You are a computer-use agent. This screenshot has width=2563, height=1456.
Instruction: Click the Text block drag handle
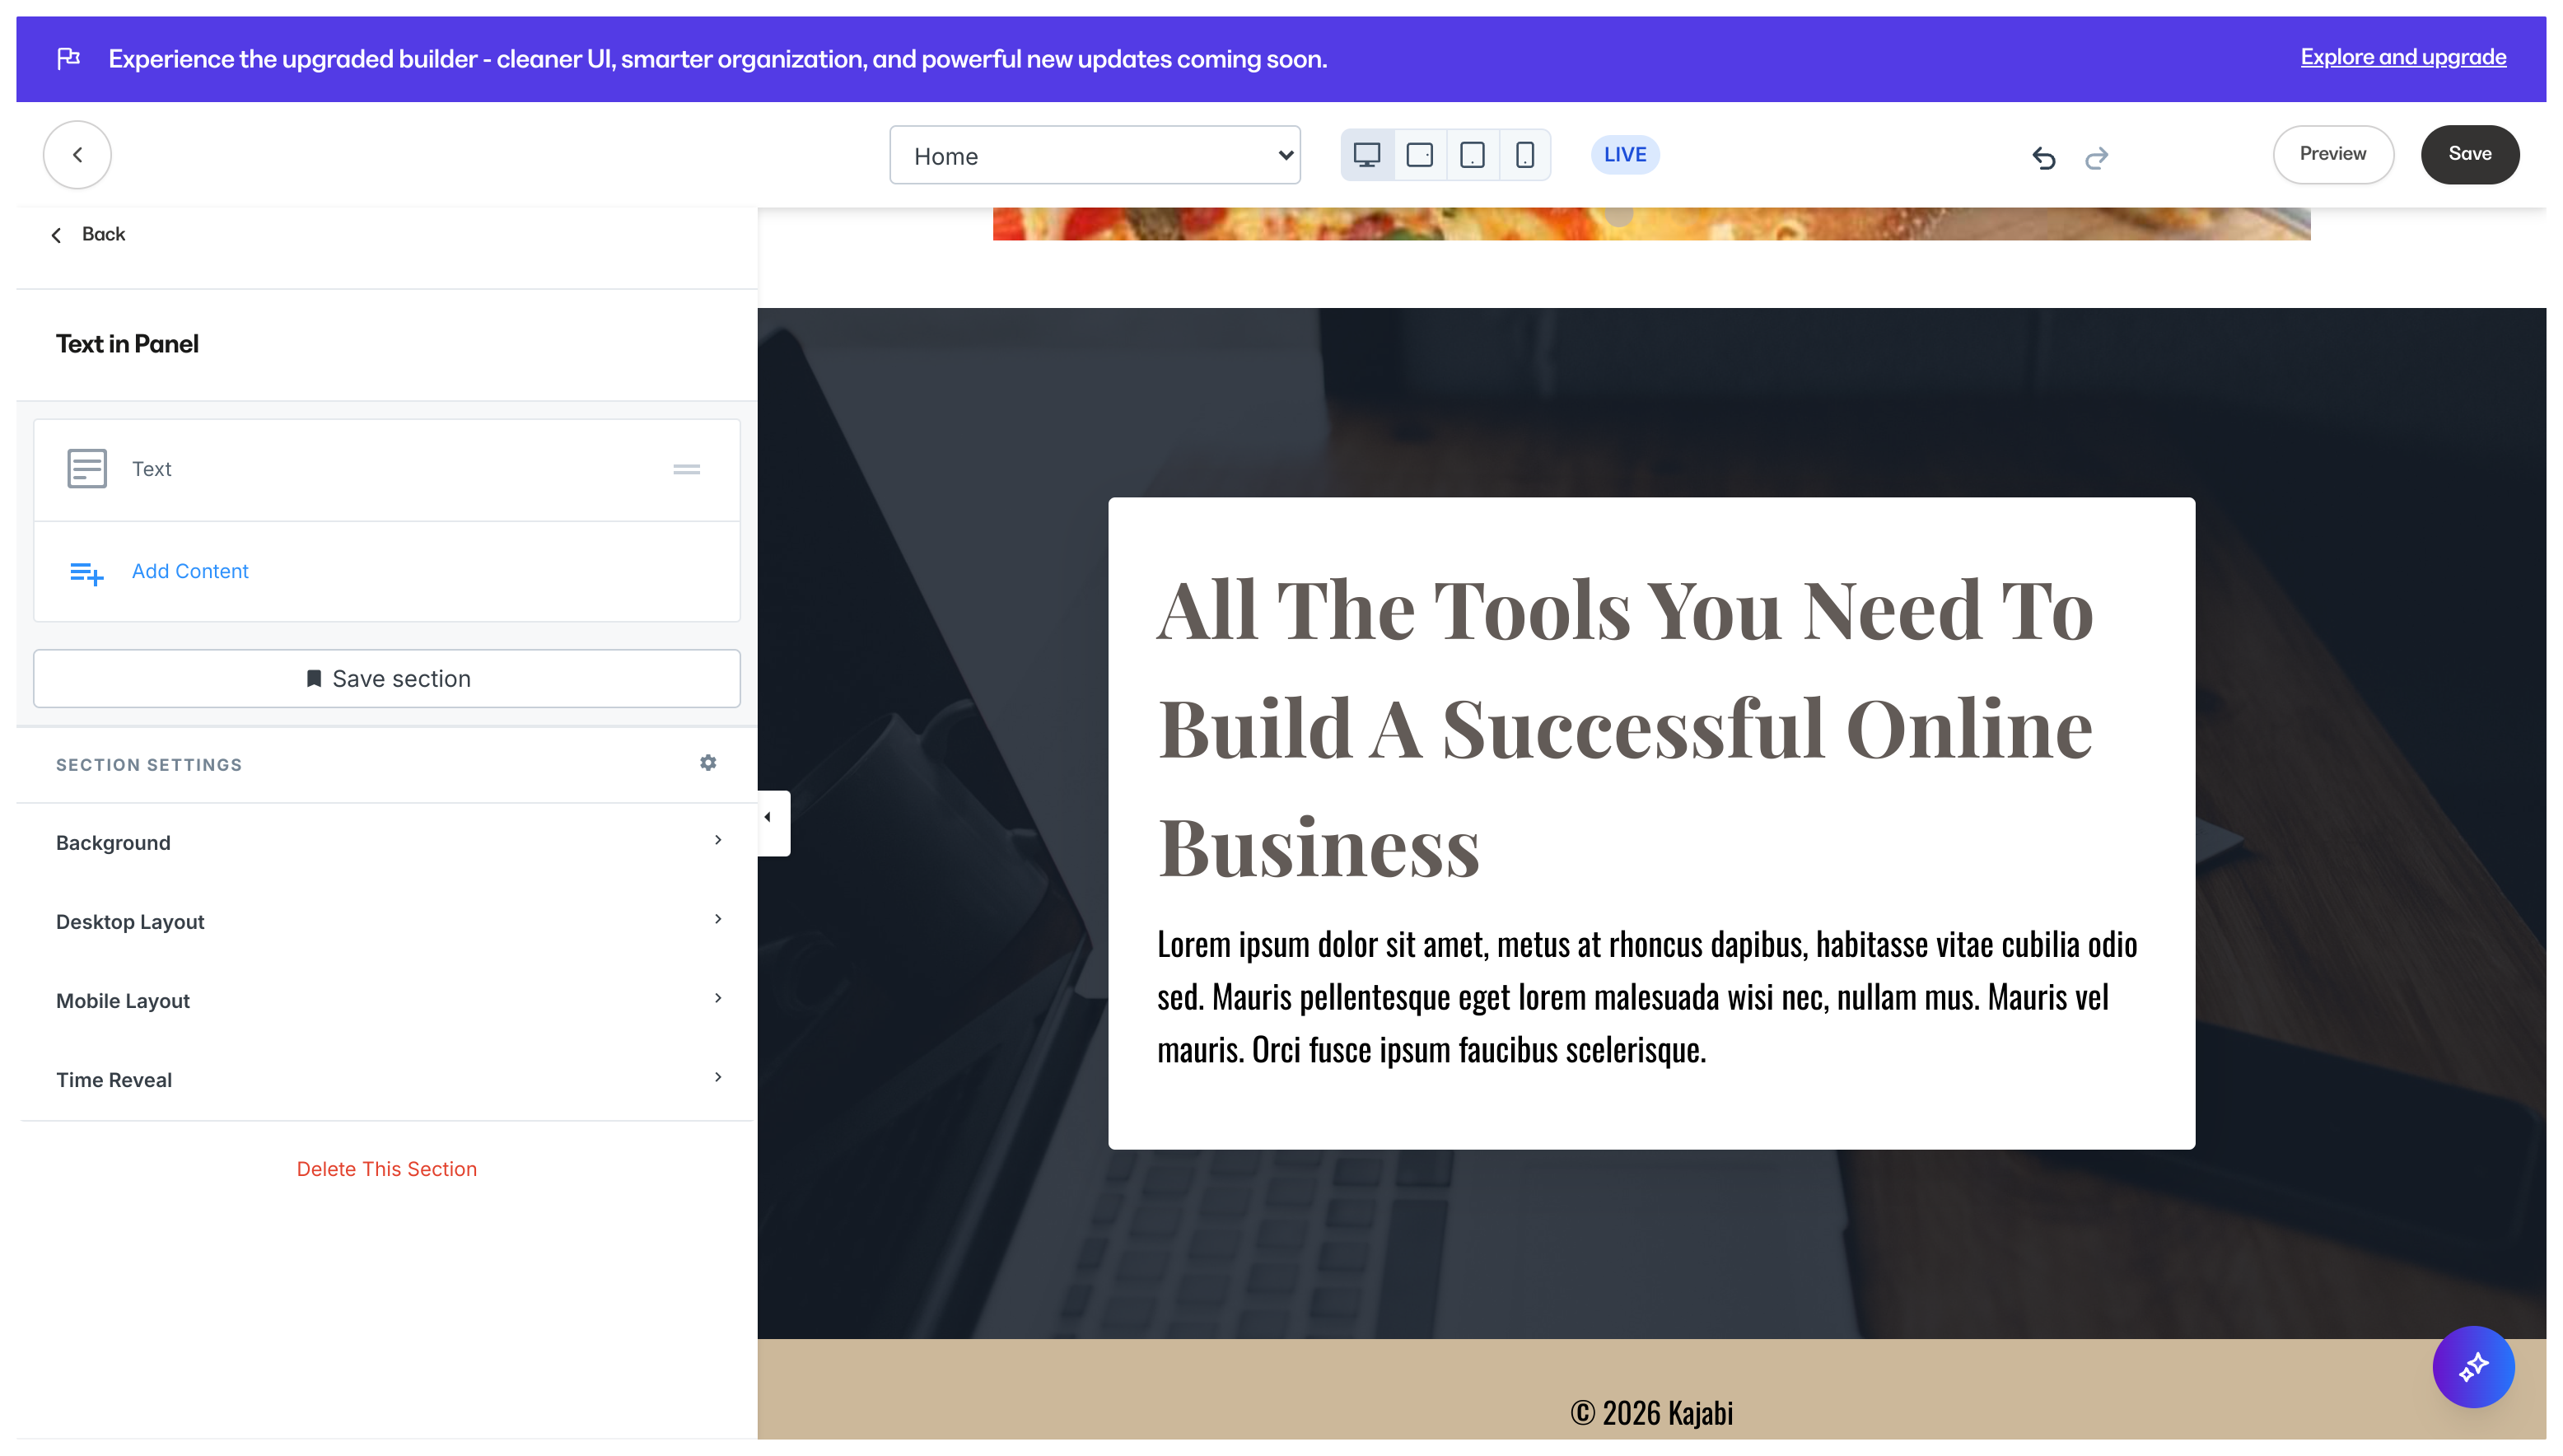pos(686,469)
